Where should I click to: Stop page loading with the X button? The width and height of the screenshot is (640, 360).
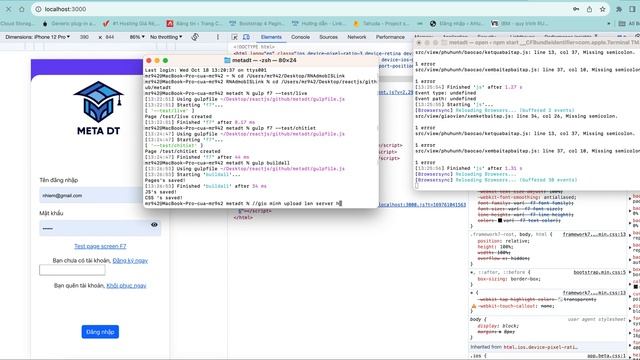[8, 9]
